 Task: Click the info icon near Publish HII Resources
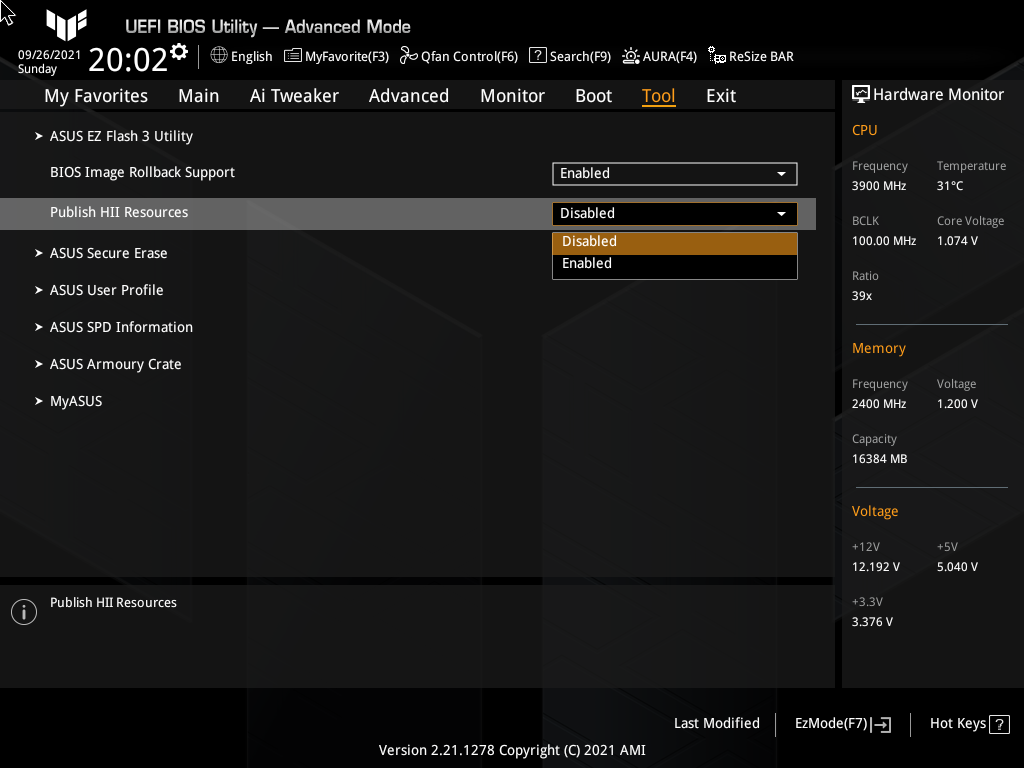[23, 611]
